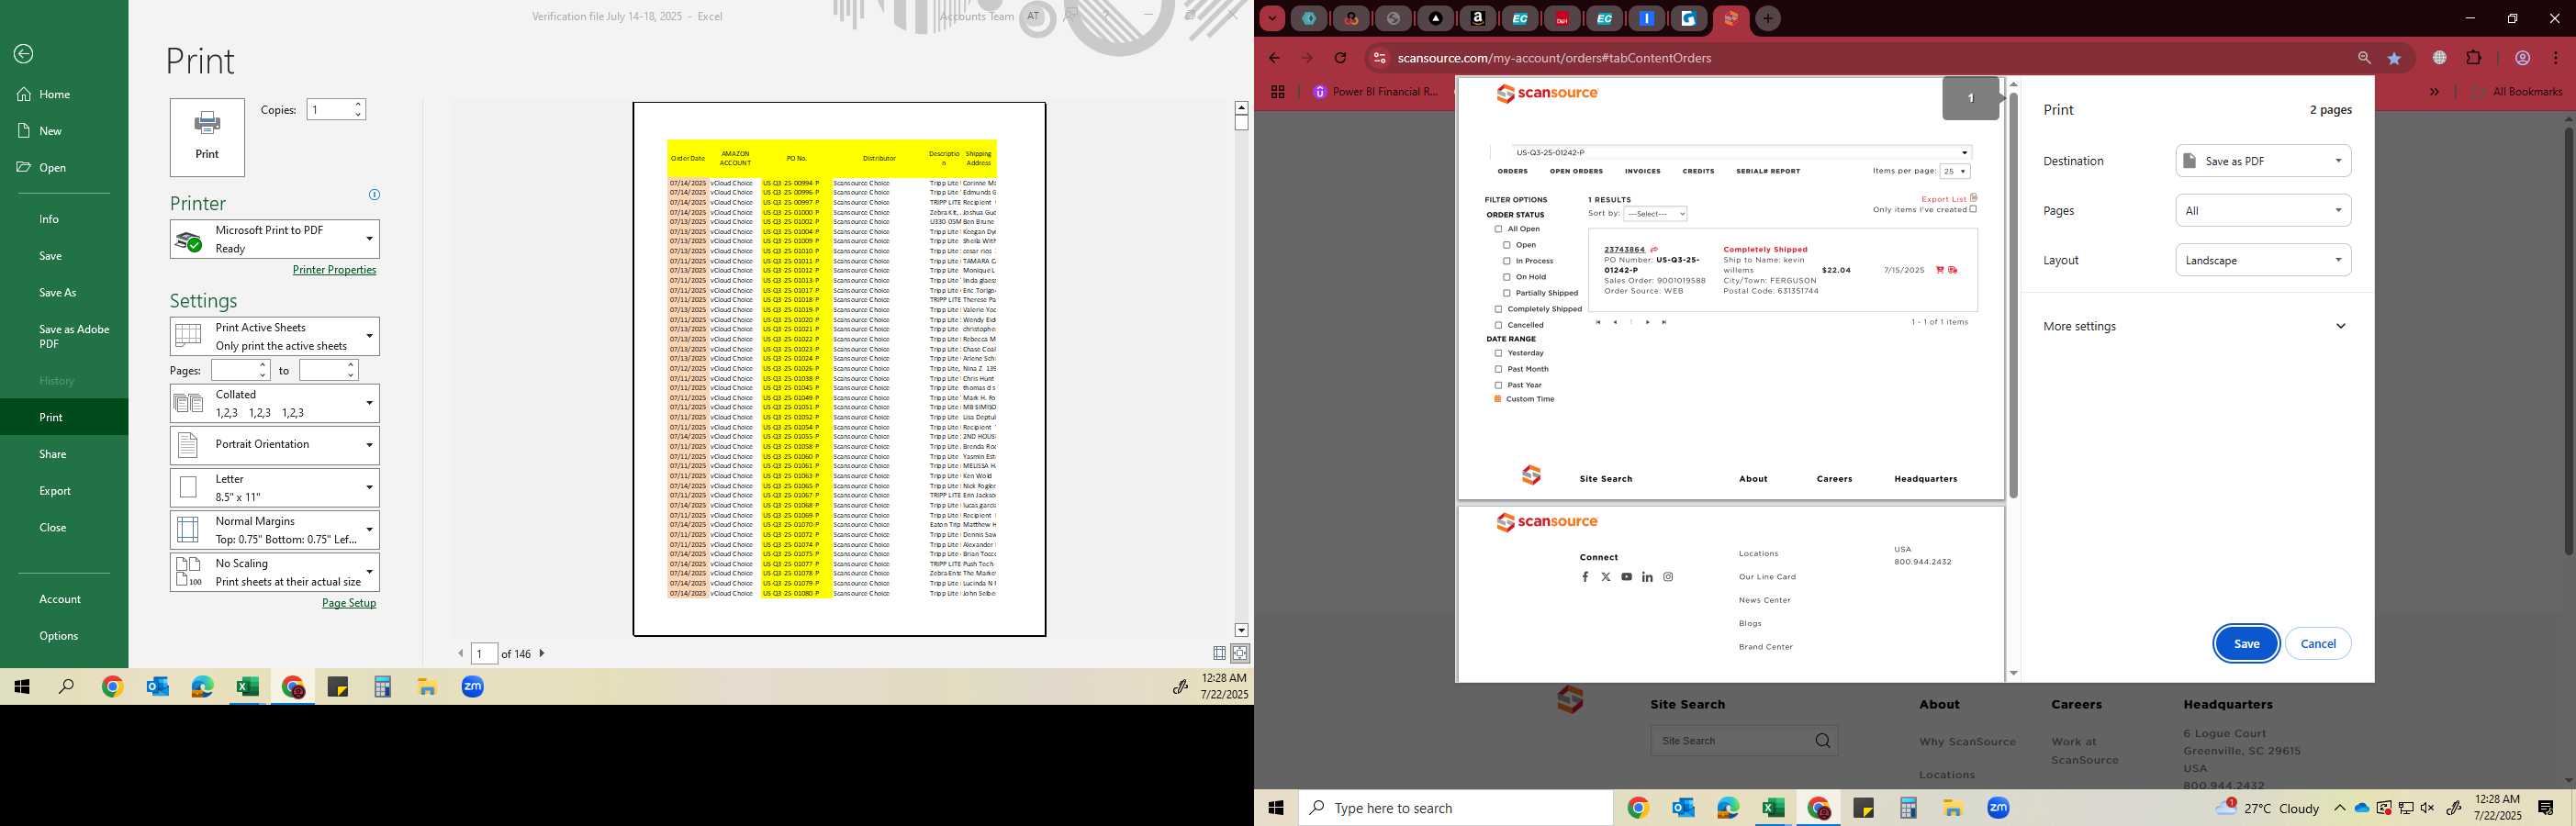Viewport: 2576px width, 826px height.
Task: Open the Page Setup link
Action: tap(349, 603)
